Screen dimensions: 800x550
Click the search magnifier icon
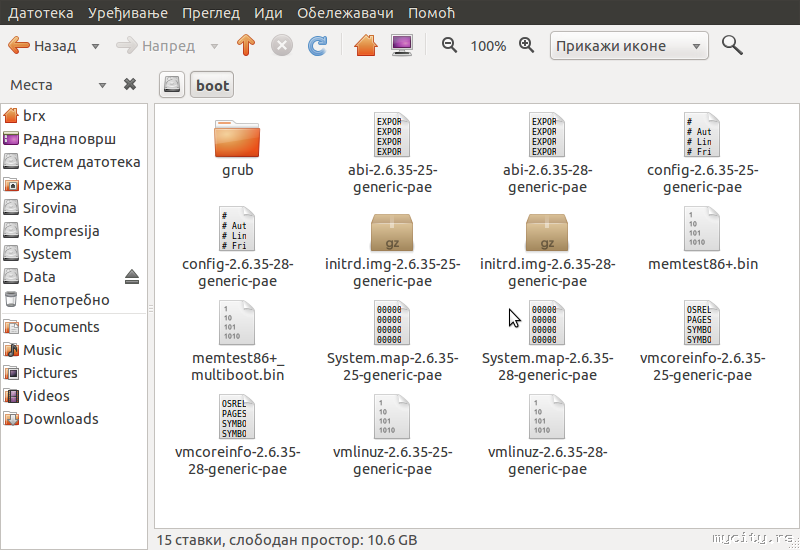(732, 45)
